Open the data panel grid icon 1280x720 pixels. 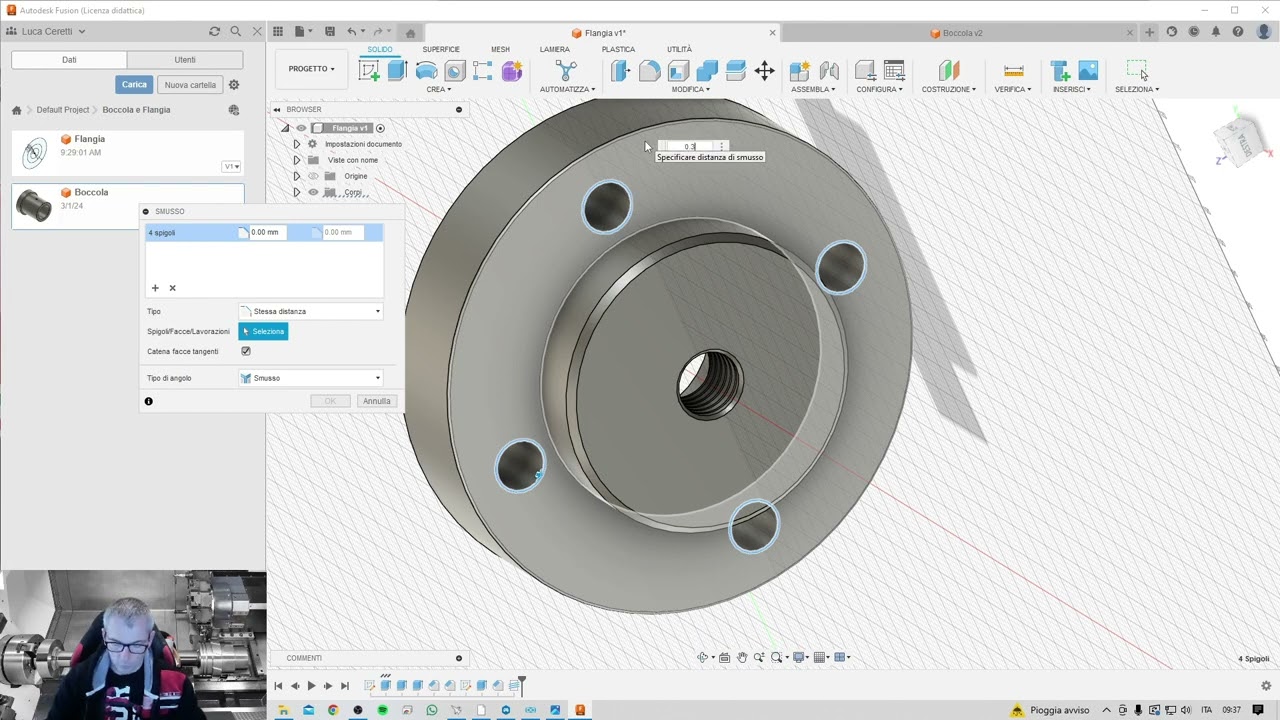[x=278, y=32]
